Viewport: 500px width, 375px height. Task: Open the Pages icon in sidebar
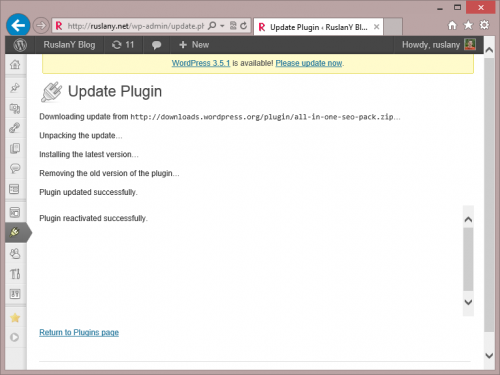coord(15,148)
